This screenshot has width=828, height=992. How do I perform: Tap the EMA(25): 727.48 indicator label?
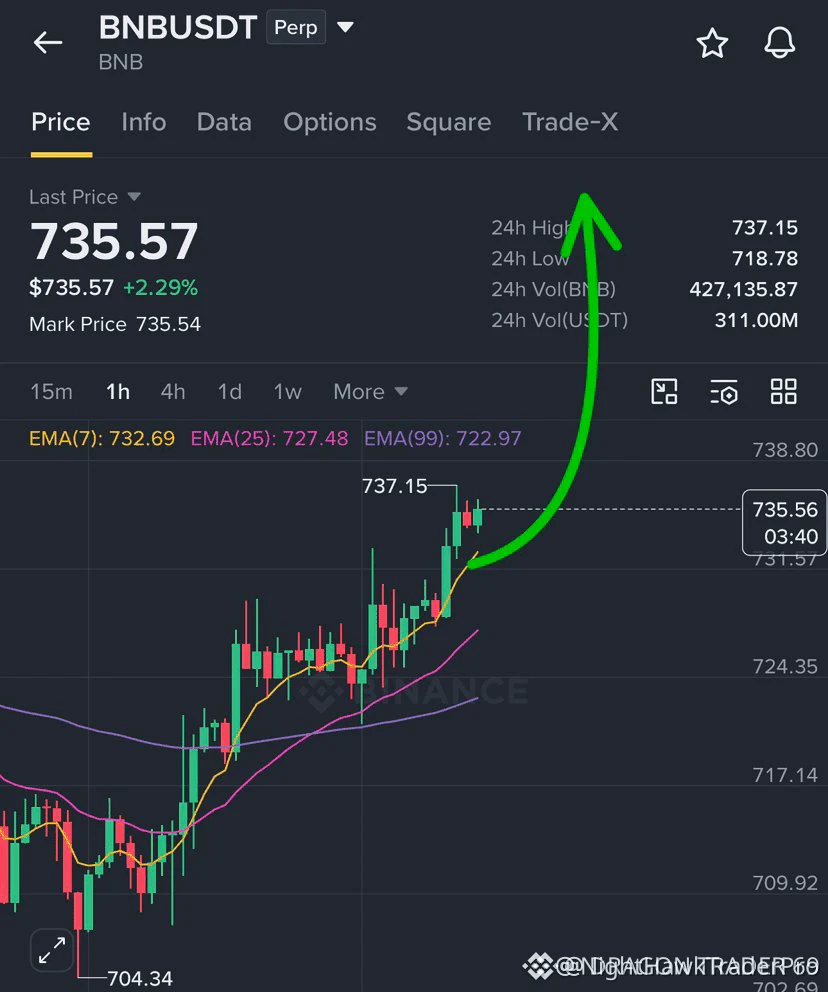coord(269,438)
